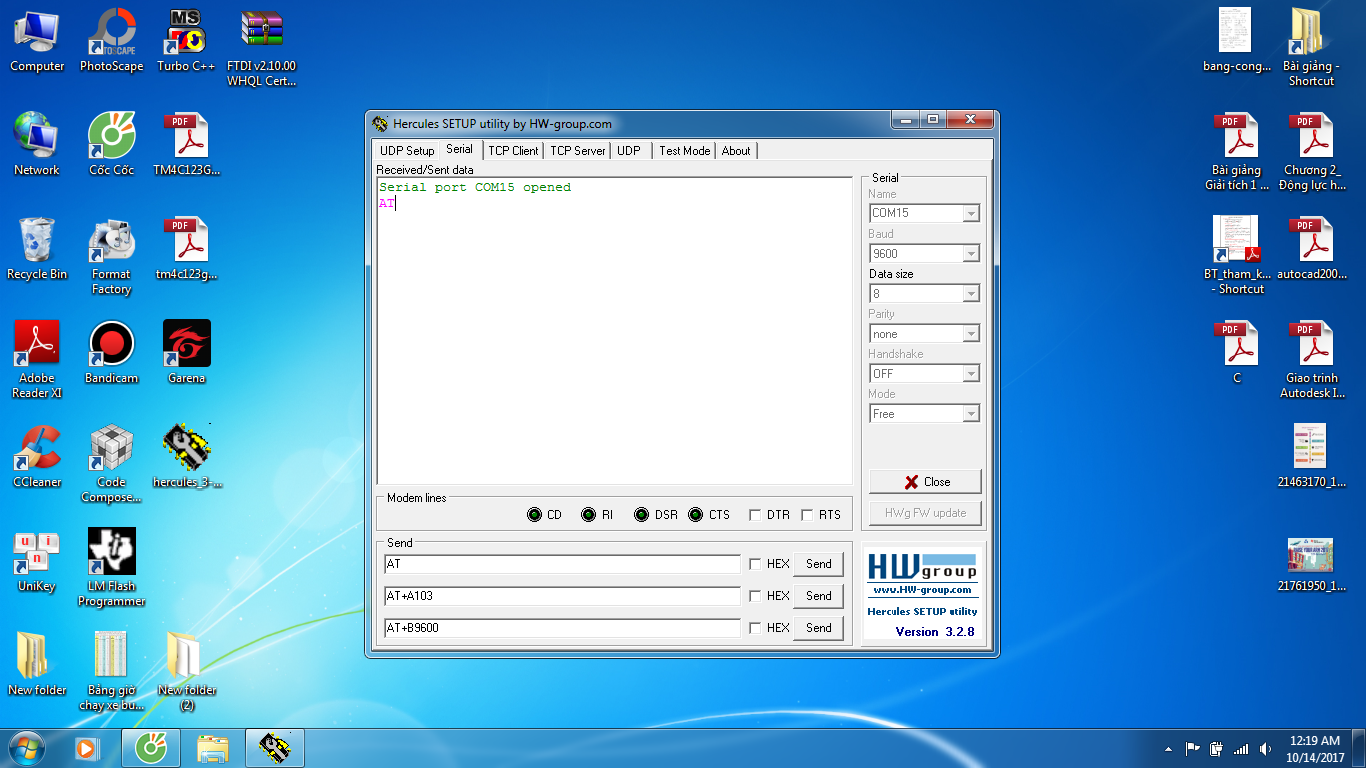Open the Handshake OFF dropdown

click(x=970, y=374)
